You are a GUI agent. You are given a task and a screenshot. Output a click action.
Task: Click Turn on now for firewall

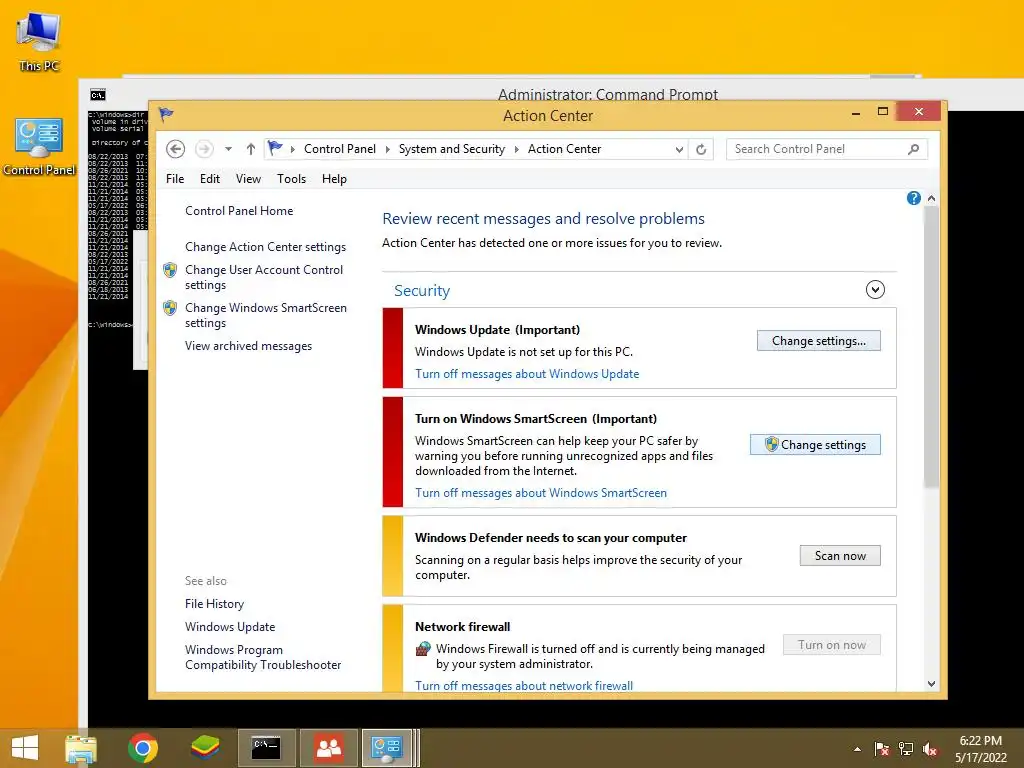pyautogui.click(x=831, y=645)
